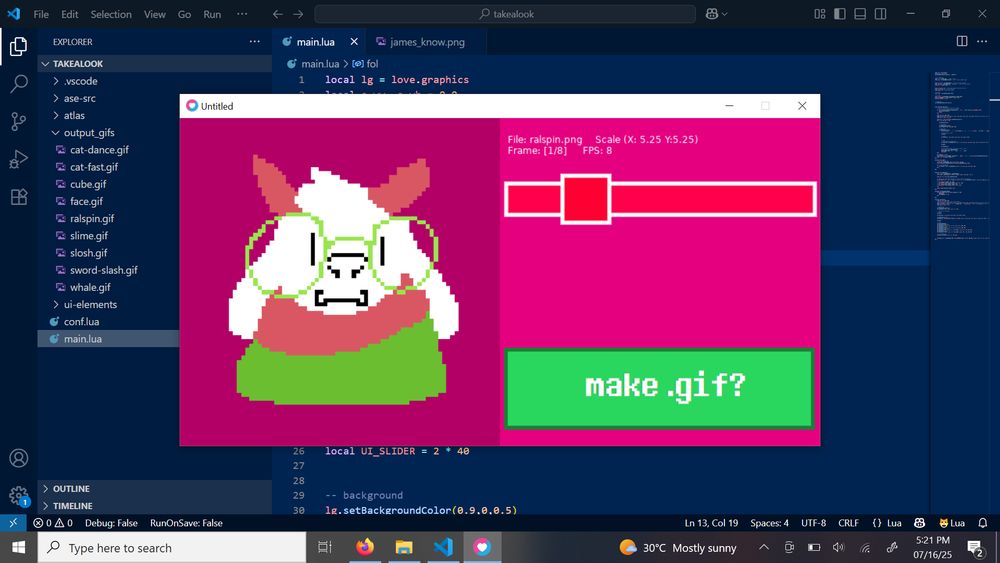Open the Copilot chat icon in title bar
The height and width of the screenshot is (563, 1000).
pyautogui.click(x=712, y=14)
